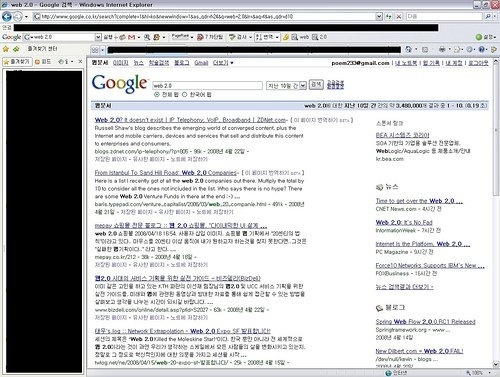500x377 pixels.
Task: Open the browser search provider dropdown arrow
Action: 496,16
